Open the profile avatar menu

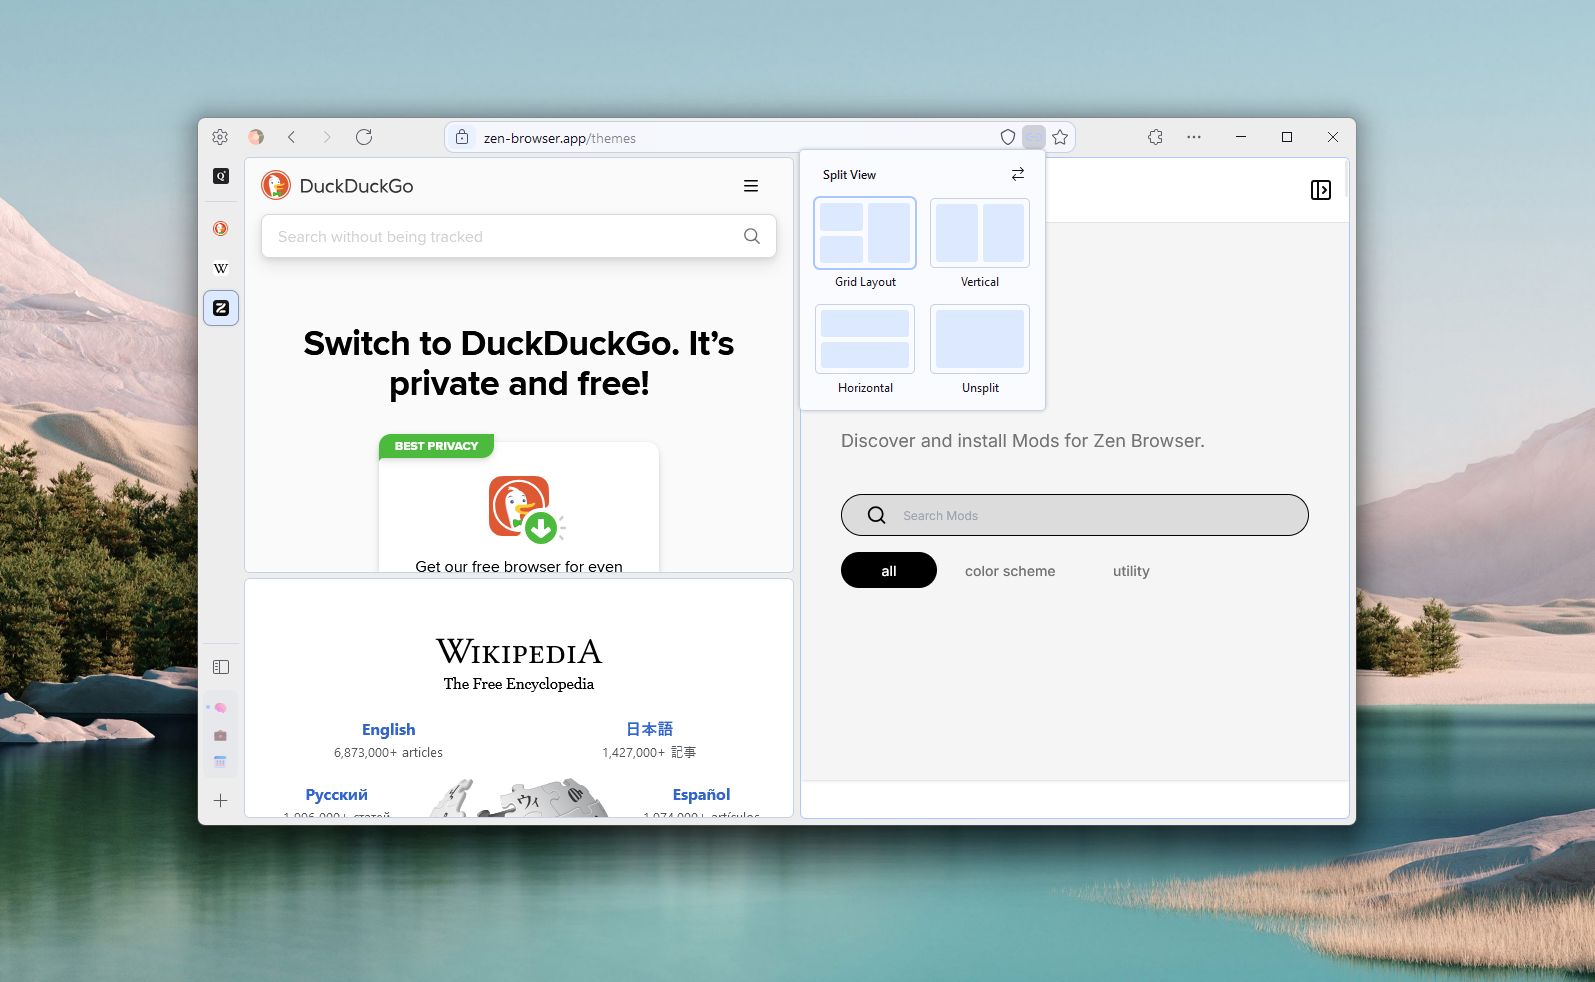point(256,137)
